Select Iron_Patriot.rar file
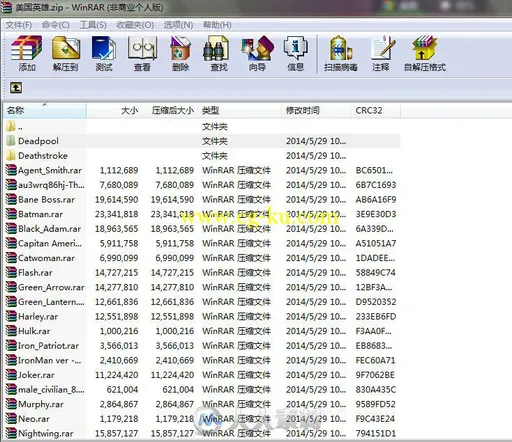This screenshot has width=512, height=442. pos(203,346)
